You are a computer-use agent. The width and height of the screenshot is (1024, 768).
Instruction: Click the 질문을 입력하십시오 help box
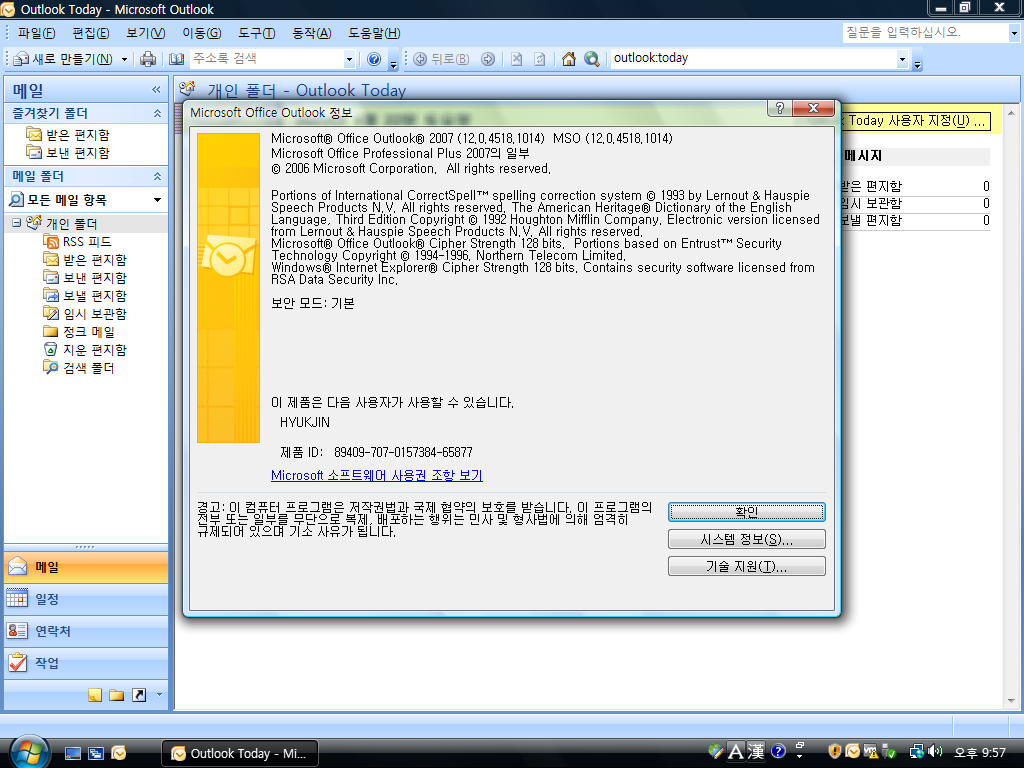[925, 33]
